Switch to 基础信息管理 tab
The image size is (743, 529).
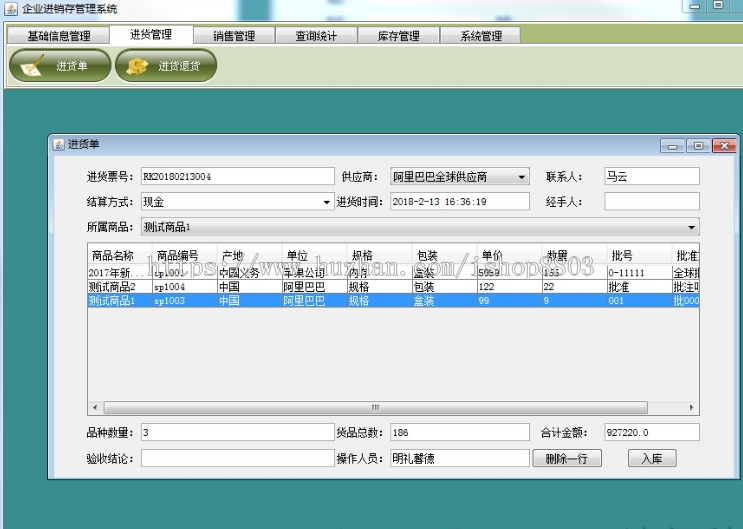(59, 36)
